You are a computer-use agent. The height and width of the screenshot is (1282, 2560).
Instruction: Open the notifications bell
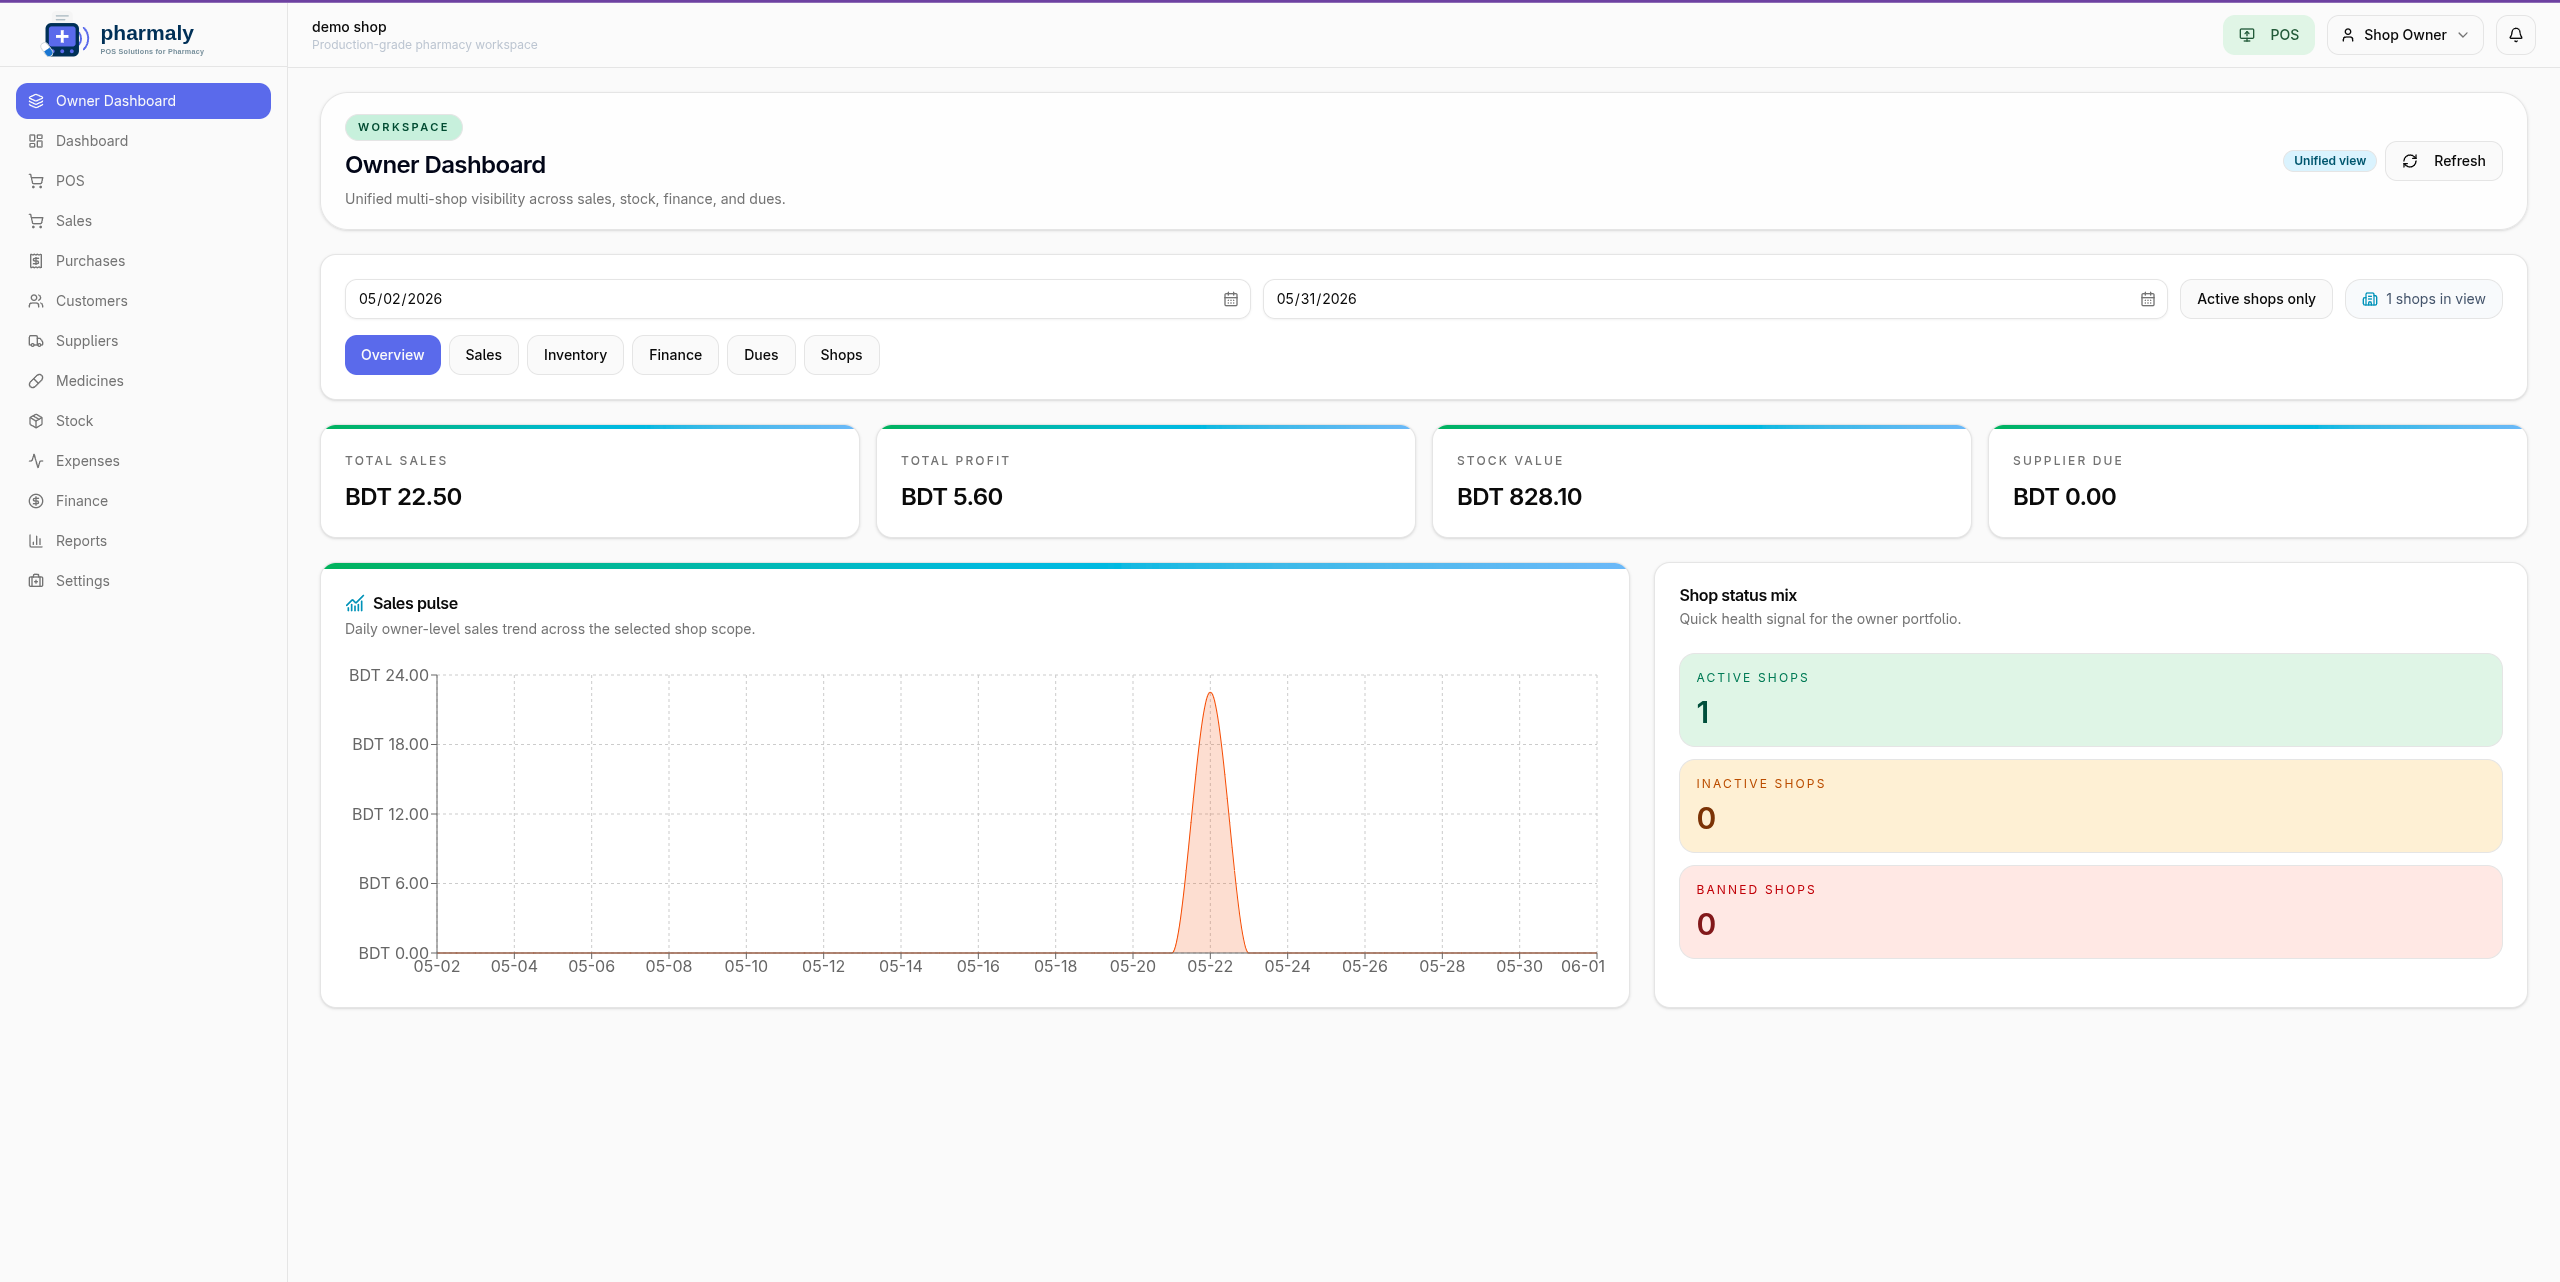tap(2516, 35)
